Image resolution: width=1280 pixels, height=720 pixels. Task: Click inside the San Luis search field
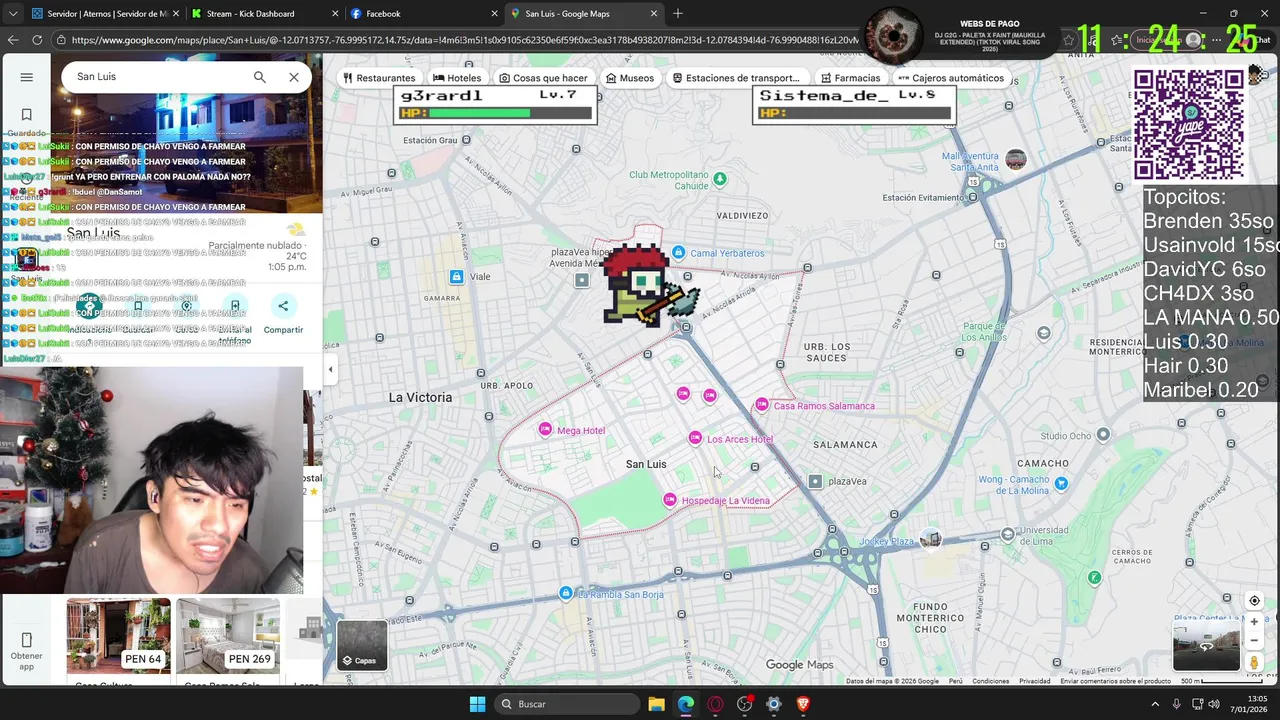[158, 77]
